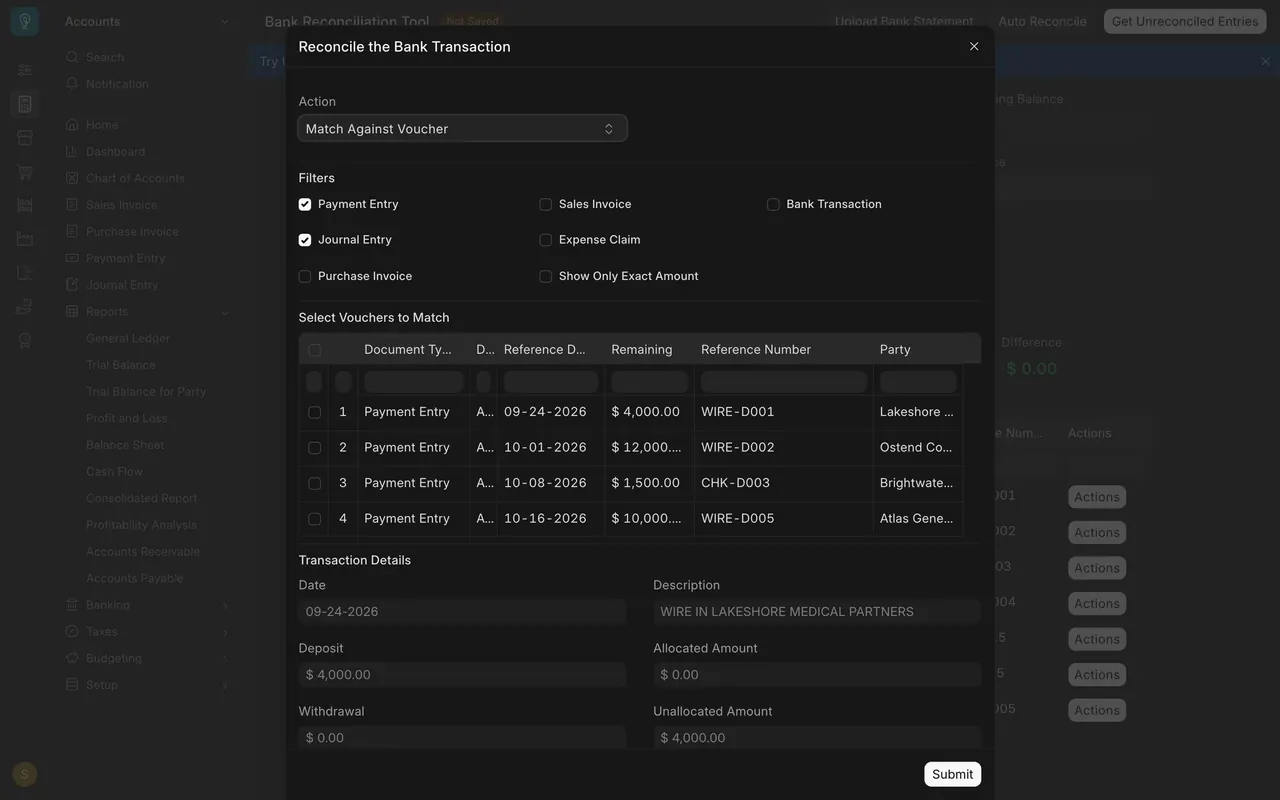Open Accounts Receivable in the sidebar
The height and width of the screenshot is (800, 1280).
[143, 552]
